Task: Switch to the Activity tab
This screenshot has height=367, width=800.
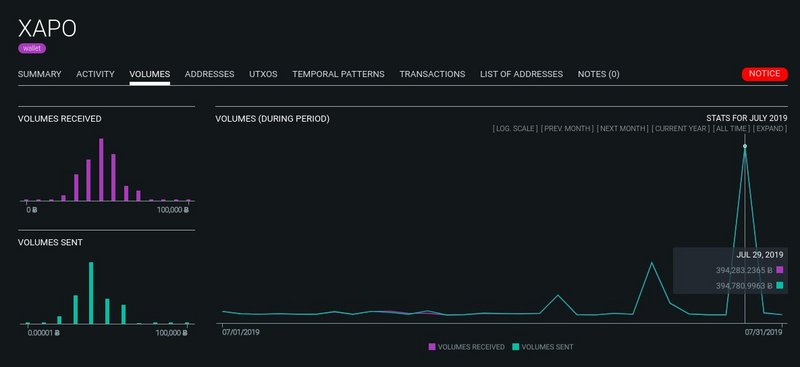Action: (95, 74)
